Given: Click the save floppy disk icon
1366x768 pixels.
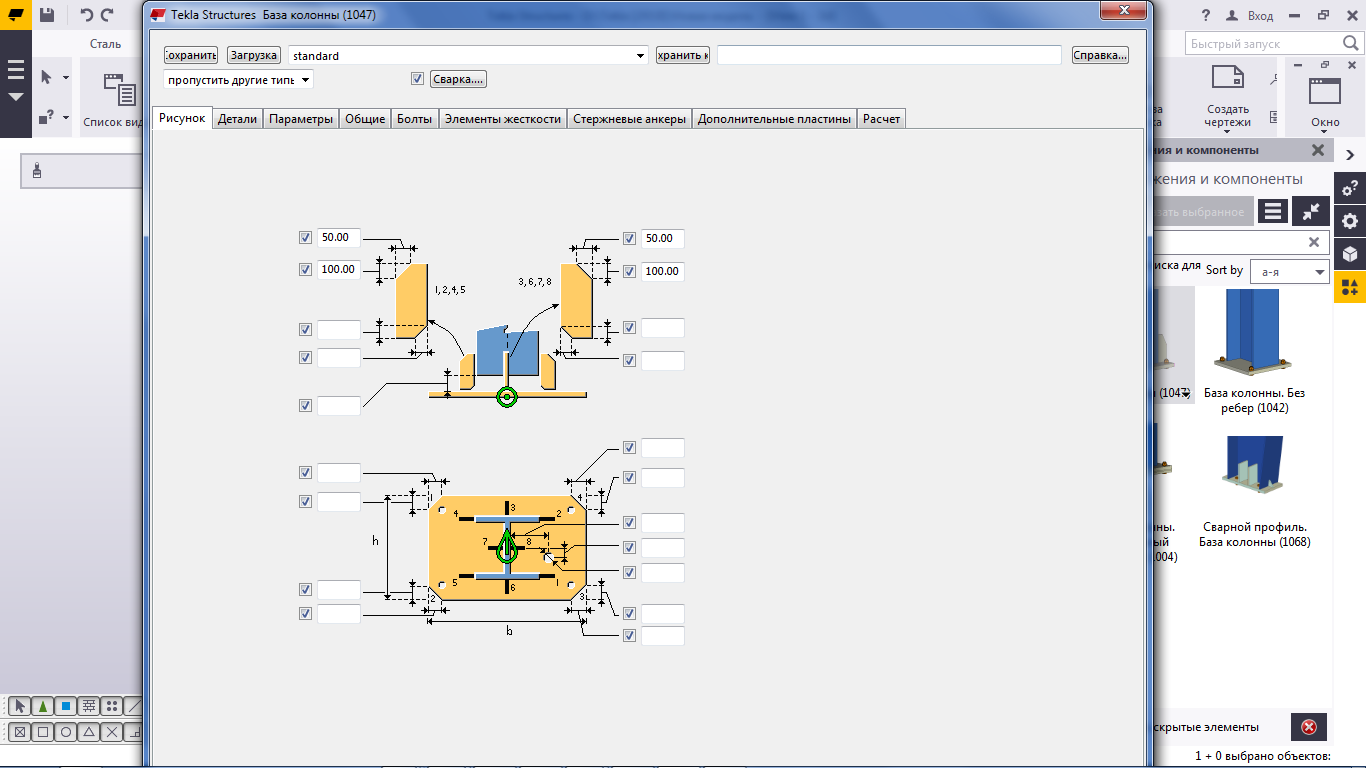Looking at the screenshot, I should [47, 15].
